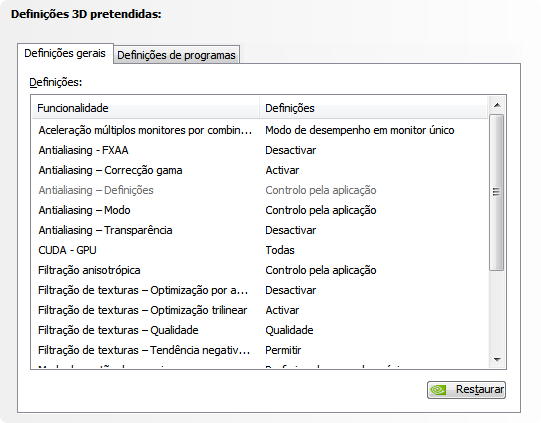Viewport: 541px width, 423px height.
Task: Select Modo de desempenho em monitor único value
Action: (x=360, y=130)
